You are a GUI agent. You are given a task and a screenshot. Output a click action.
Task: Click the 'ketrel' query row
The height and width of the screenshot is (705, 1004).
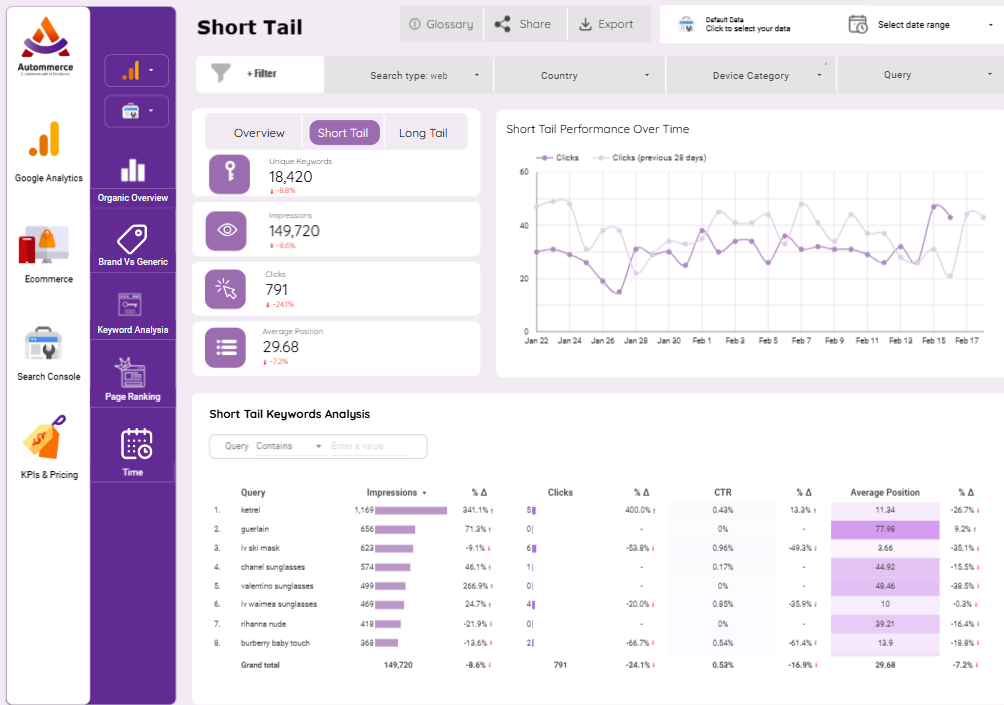[x=250, y=510]
